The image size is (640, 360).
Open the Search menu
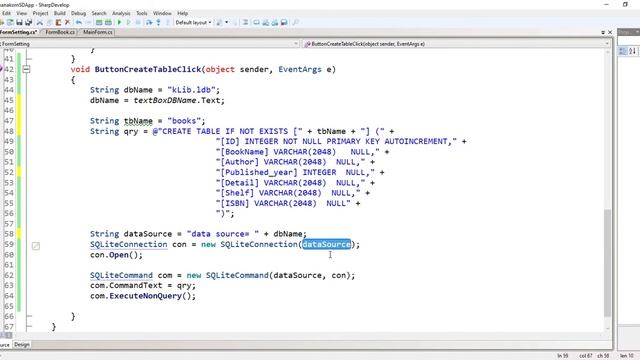(x=99, y=13)
